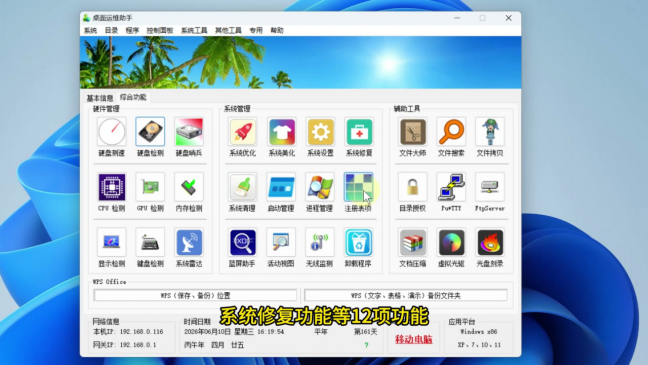The width and height of the screenshot is (648, 365).
Task: Minimize the 桌面运维助手 window
Action: click(x=457, y=18)
